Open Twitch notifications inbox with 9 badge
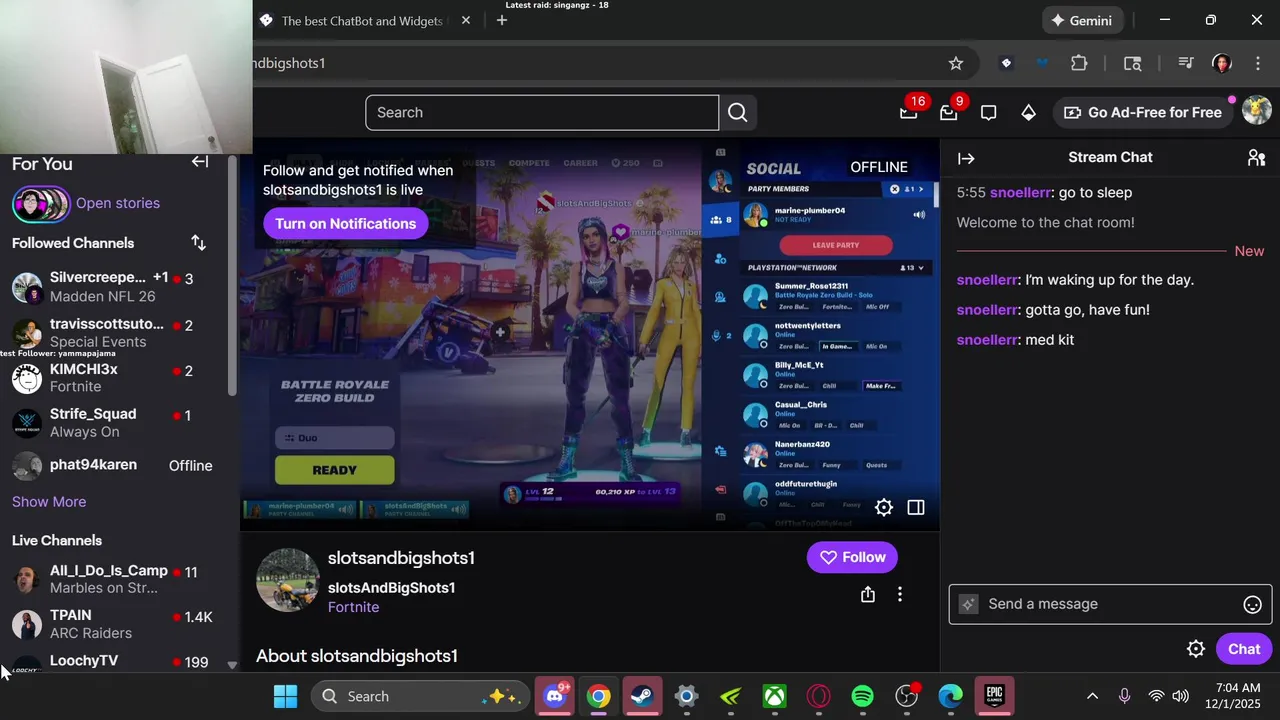The width and height of the screenshot is (1280, 720). [949, 112]
